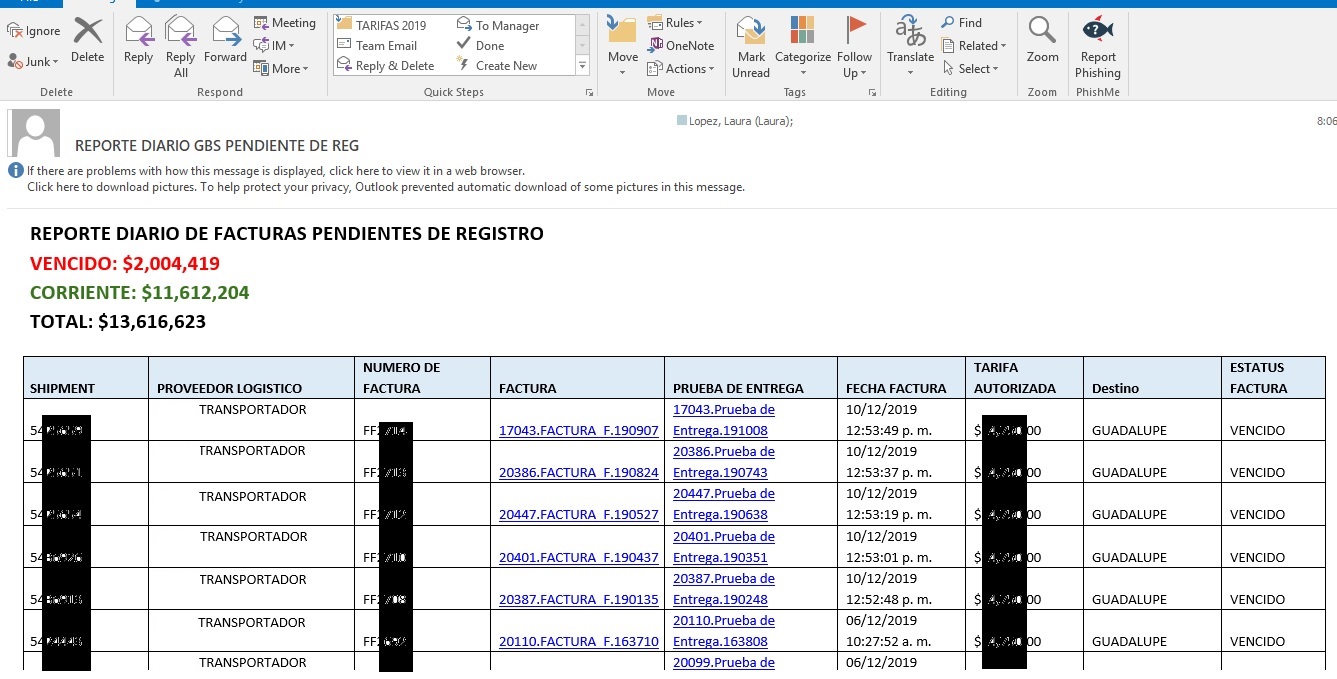1337x679 pixels.
Task: Run the Reply & Delete quick step
Action: (x=385, y=66)
